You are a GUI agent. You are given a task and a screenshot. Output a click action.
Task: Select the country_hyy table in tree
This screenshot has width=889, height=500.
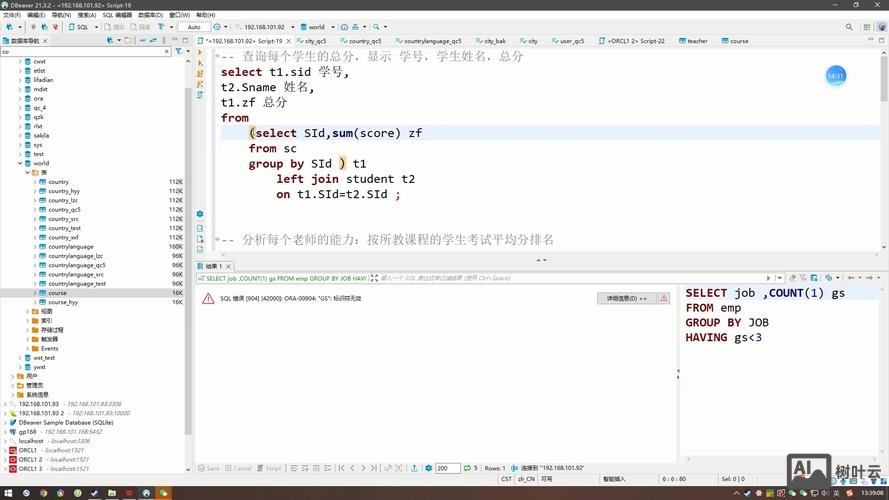[64, 191]
